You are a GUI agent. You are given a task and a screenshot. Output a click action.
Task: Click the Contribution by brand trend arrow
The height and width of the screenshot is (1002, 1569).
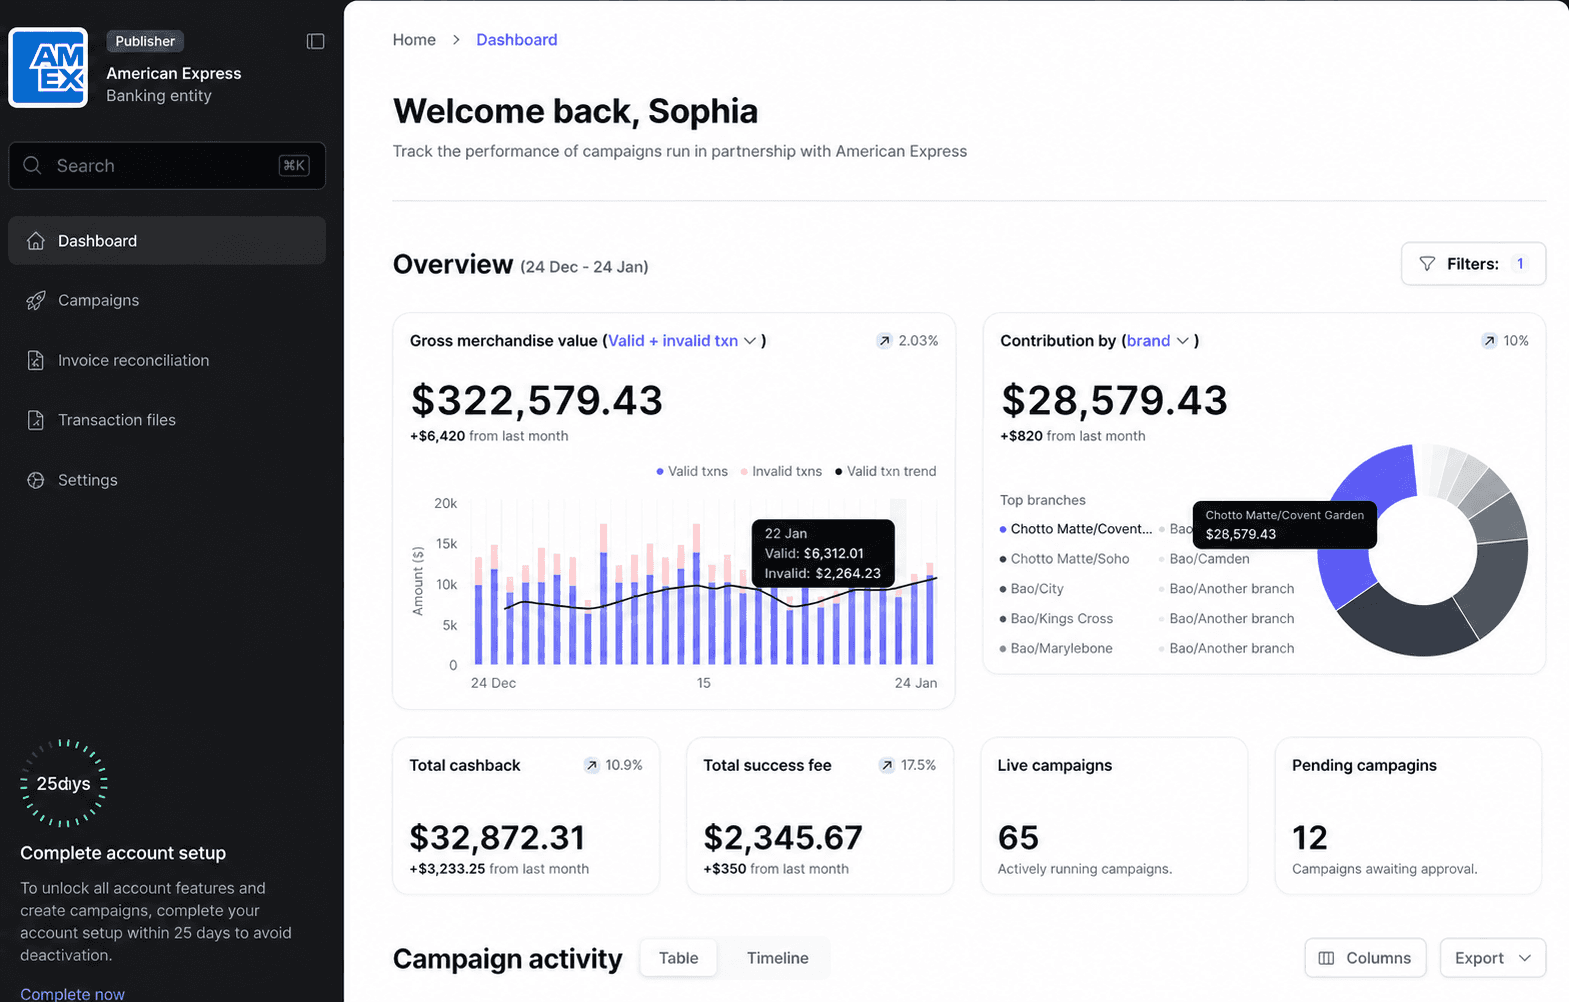1489,341
